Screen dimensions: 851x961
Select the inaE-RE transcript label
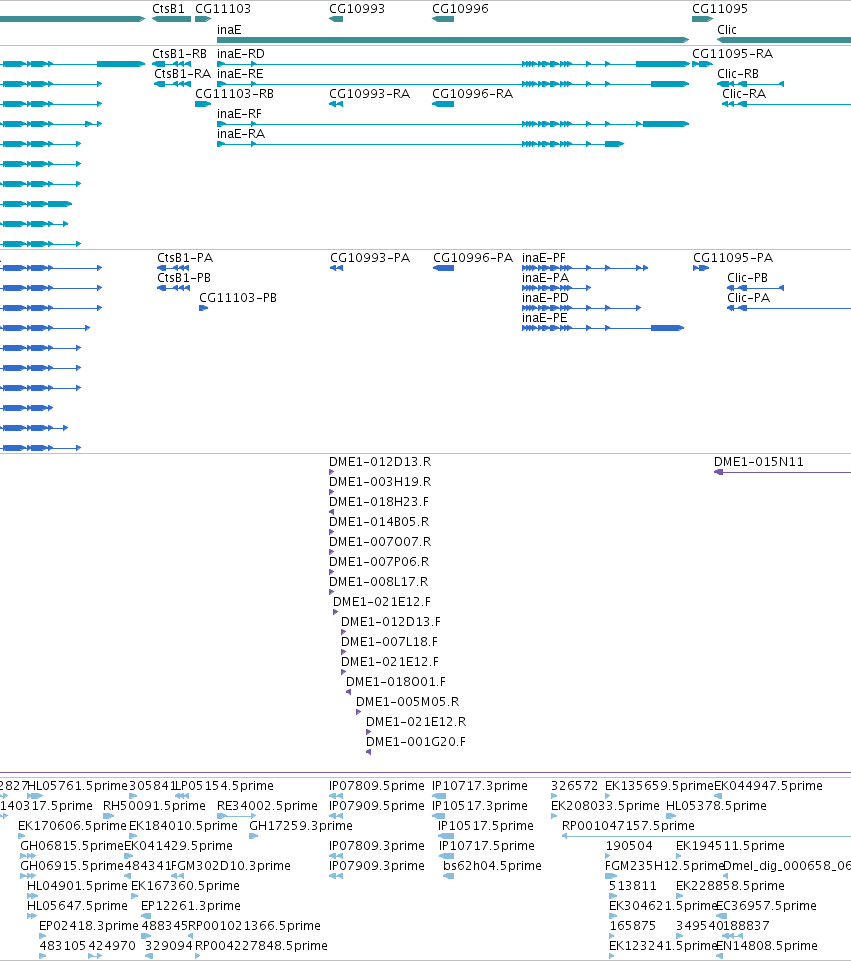pos(240,74)
